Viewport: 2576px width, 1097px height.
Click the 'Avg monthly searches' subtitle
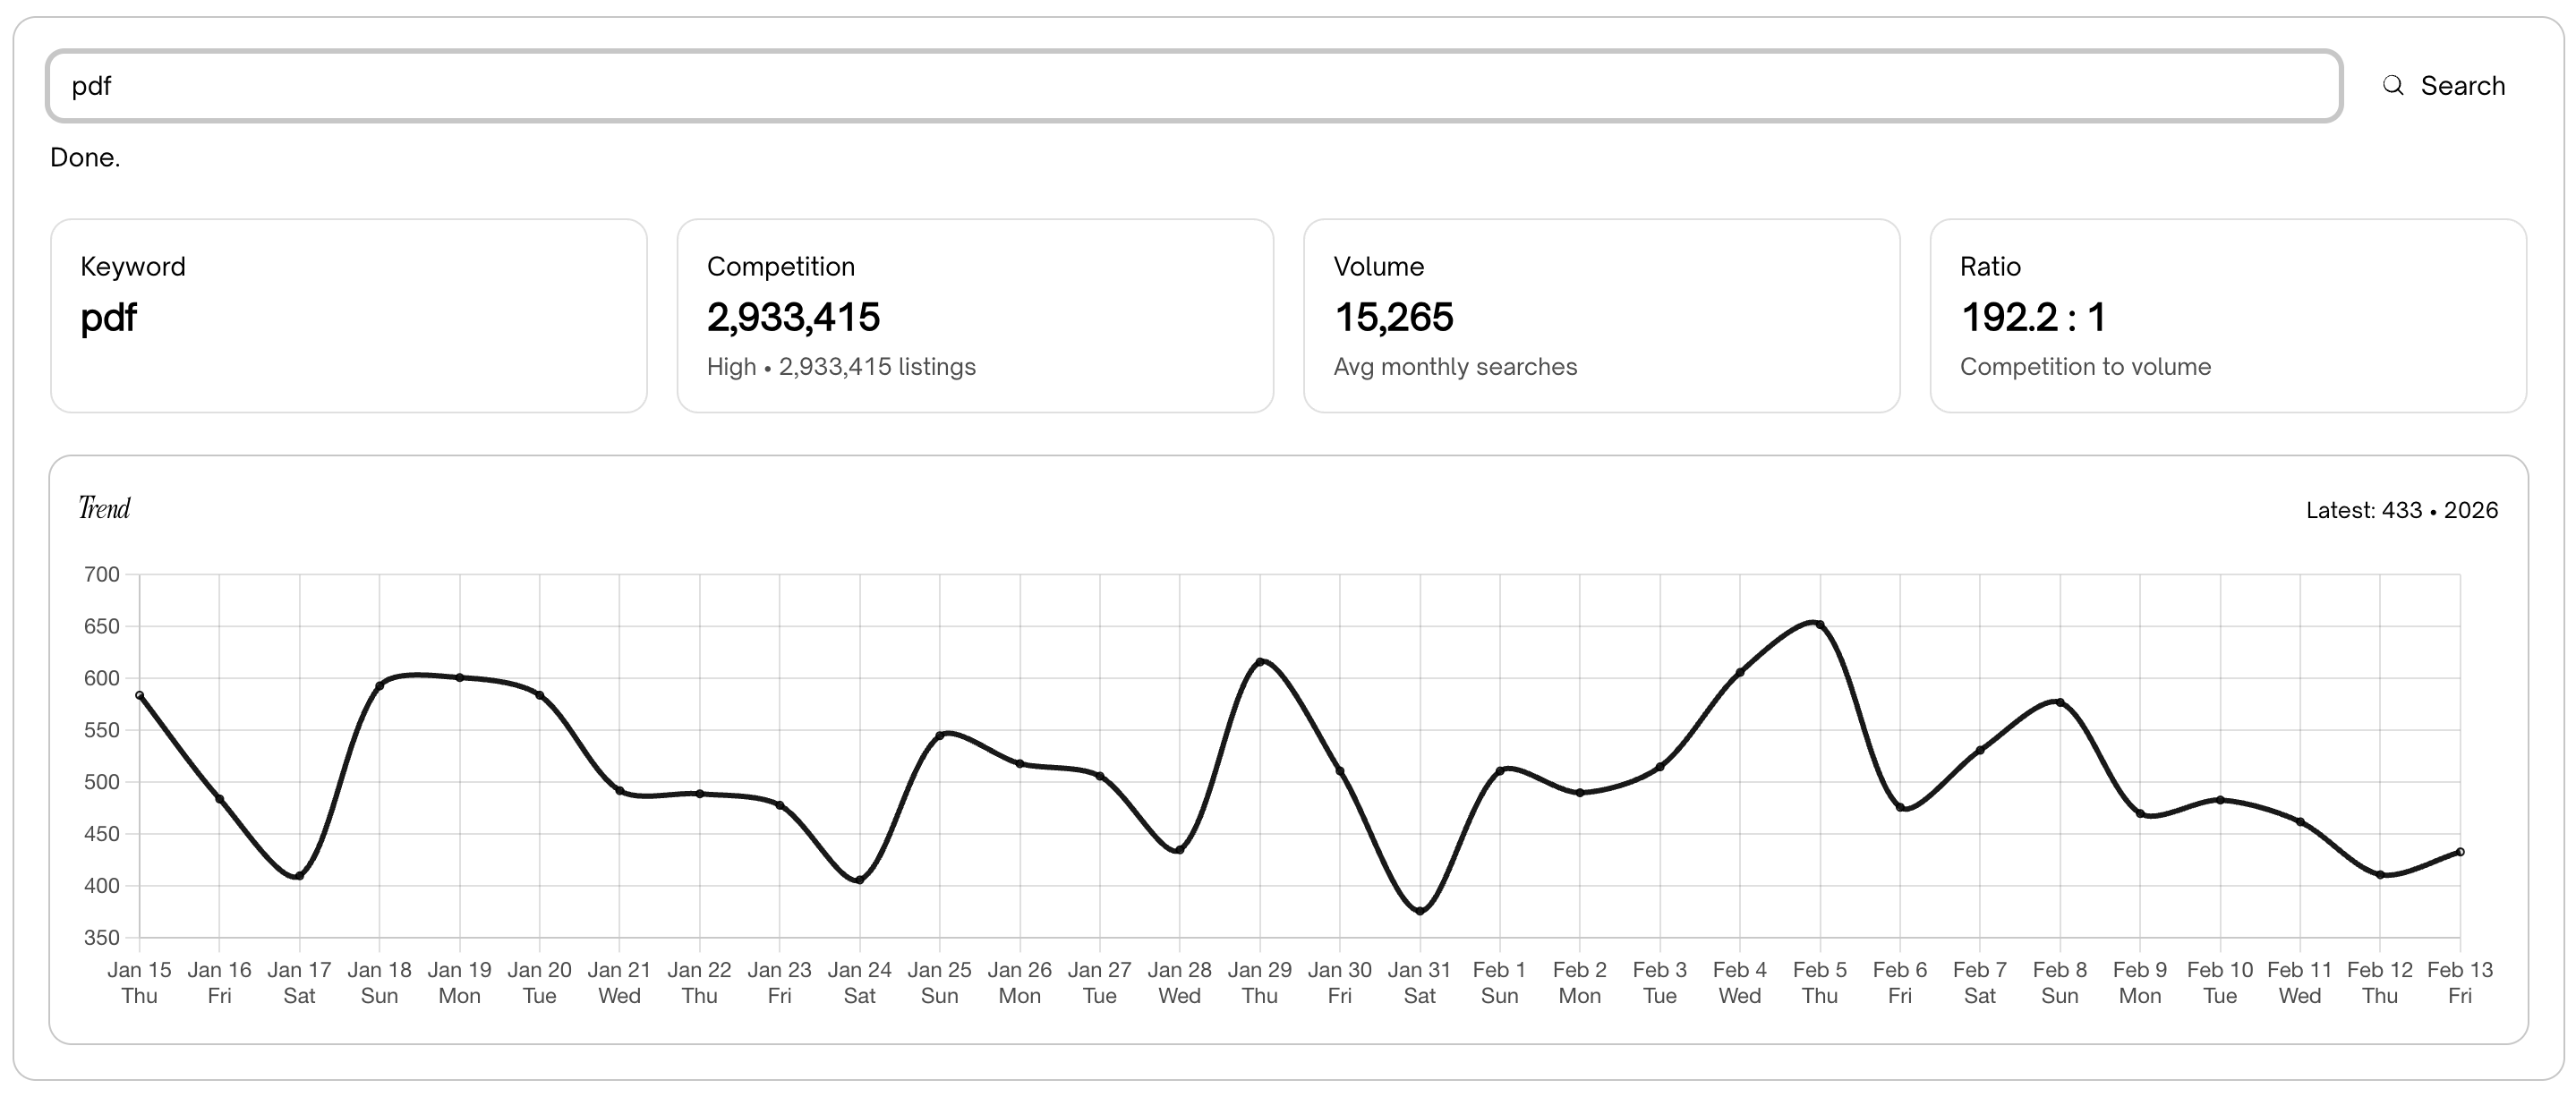(x=1455, y=367)
